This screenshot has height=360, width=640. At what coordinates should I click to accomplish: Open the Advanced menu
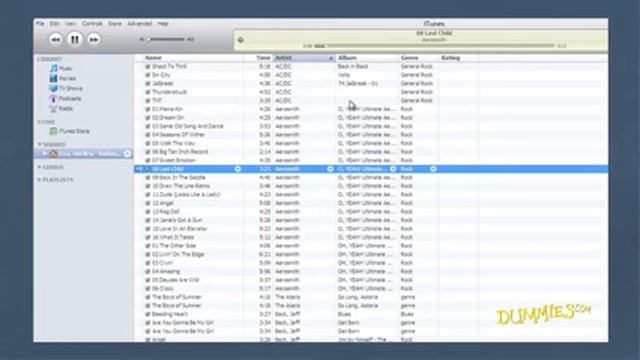click(140, 24)
